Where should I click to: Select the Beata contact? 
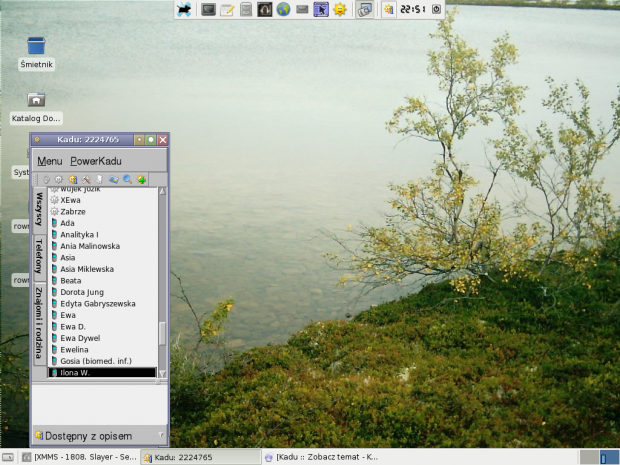(103, 281)
